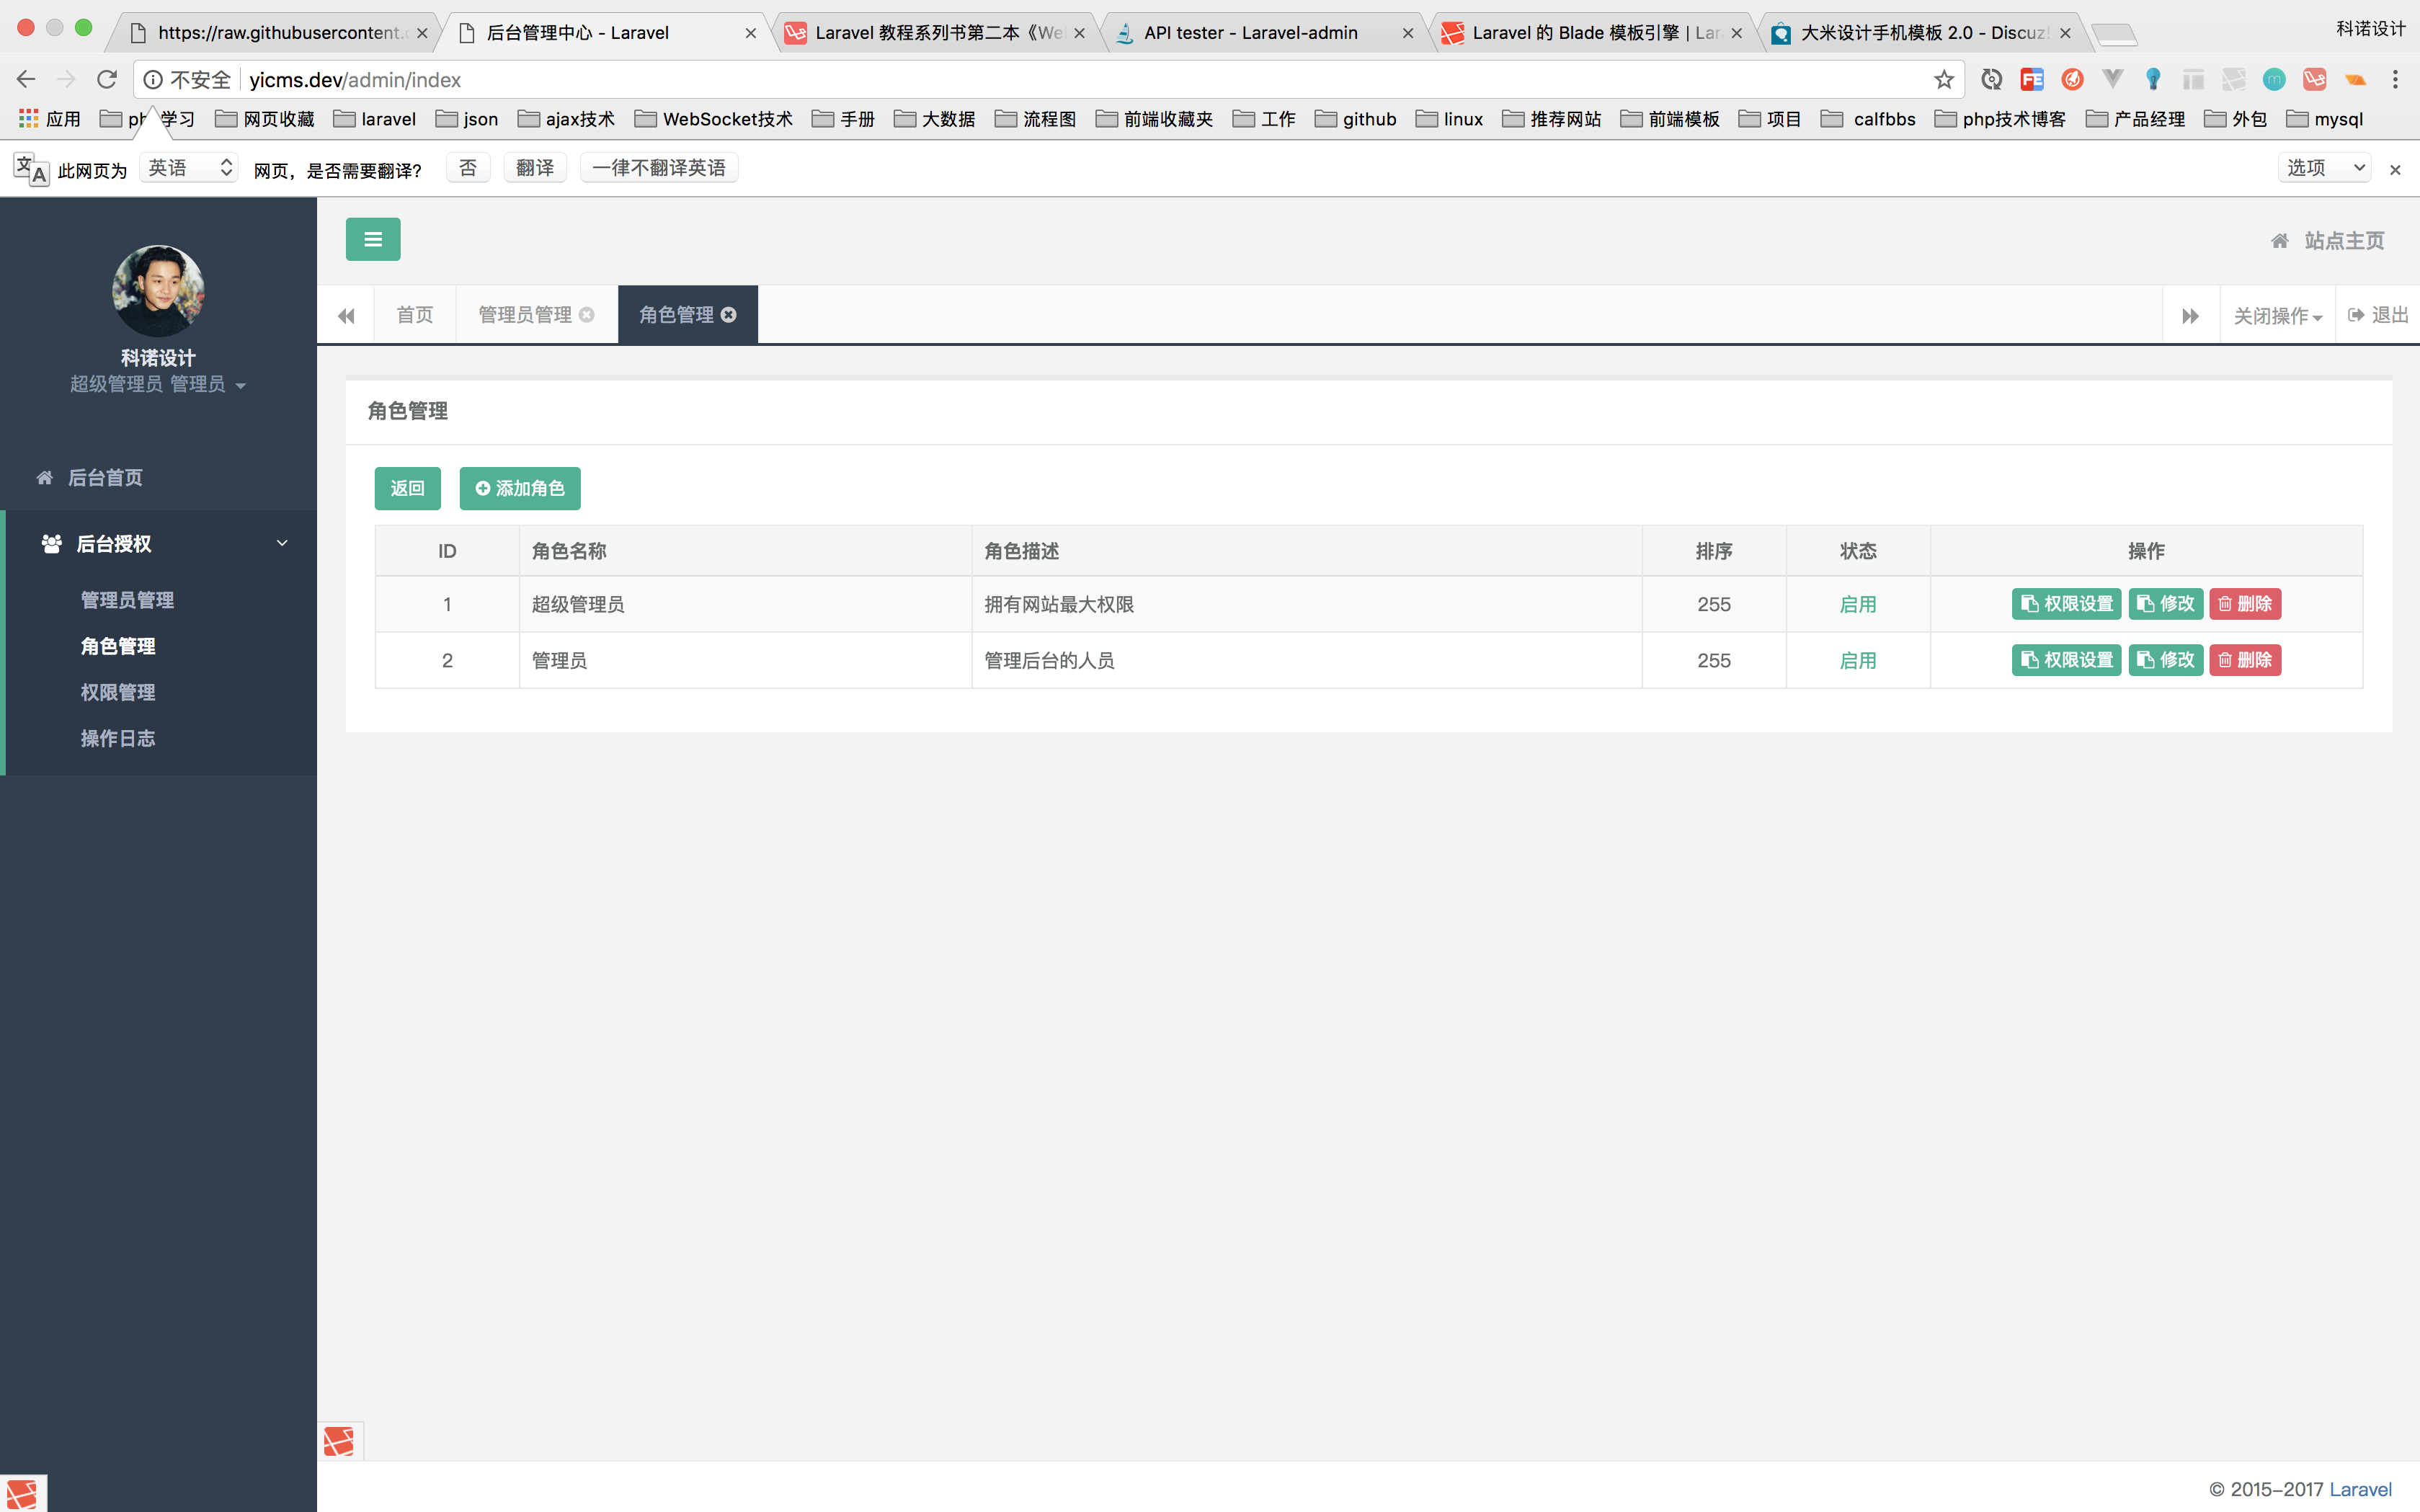The width and height of the screenshot is (2420, 1512).
Task: Click 权限设置 for 超级管理员 row
Action: pos(2066,604)
